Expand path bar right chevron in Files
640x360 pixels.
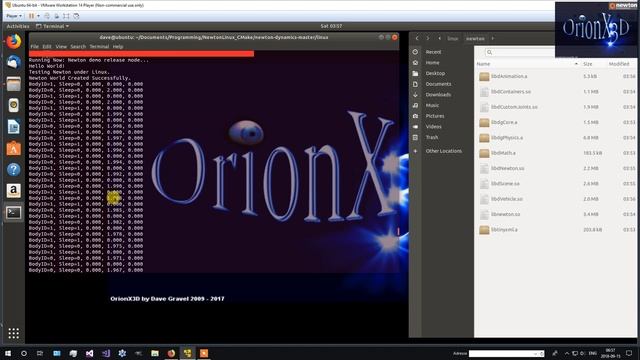click(493, 38)
